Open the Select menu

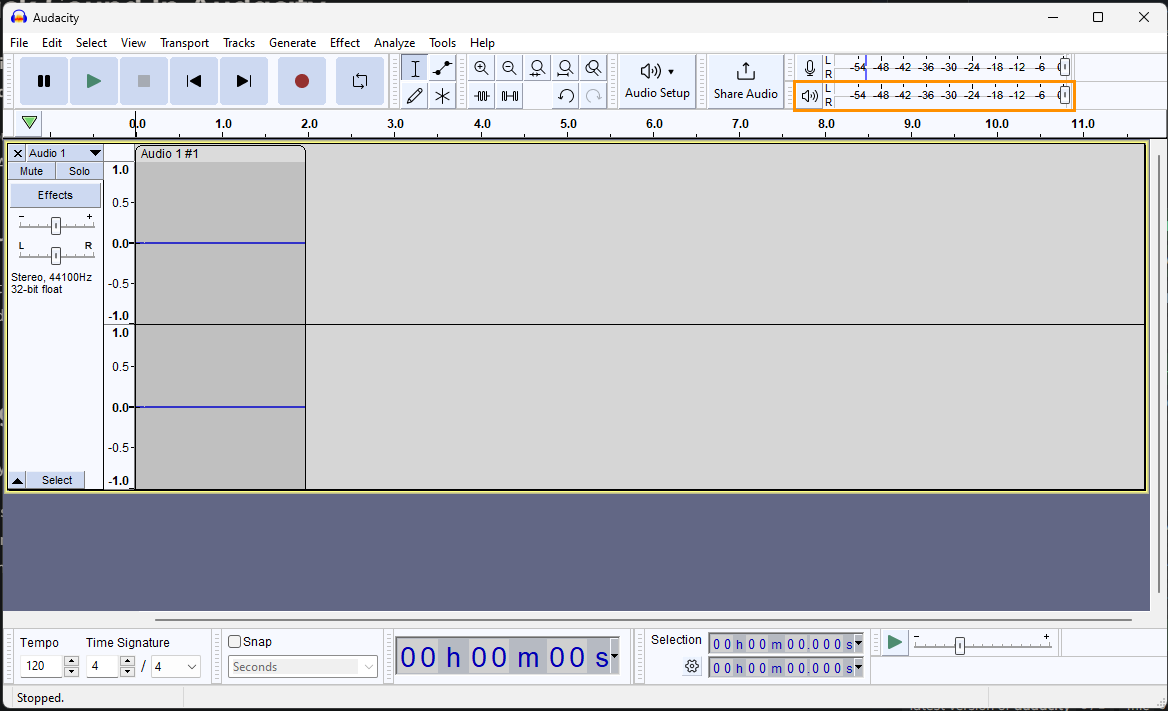click(92, 42)
